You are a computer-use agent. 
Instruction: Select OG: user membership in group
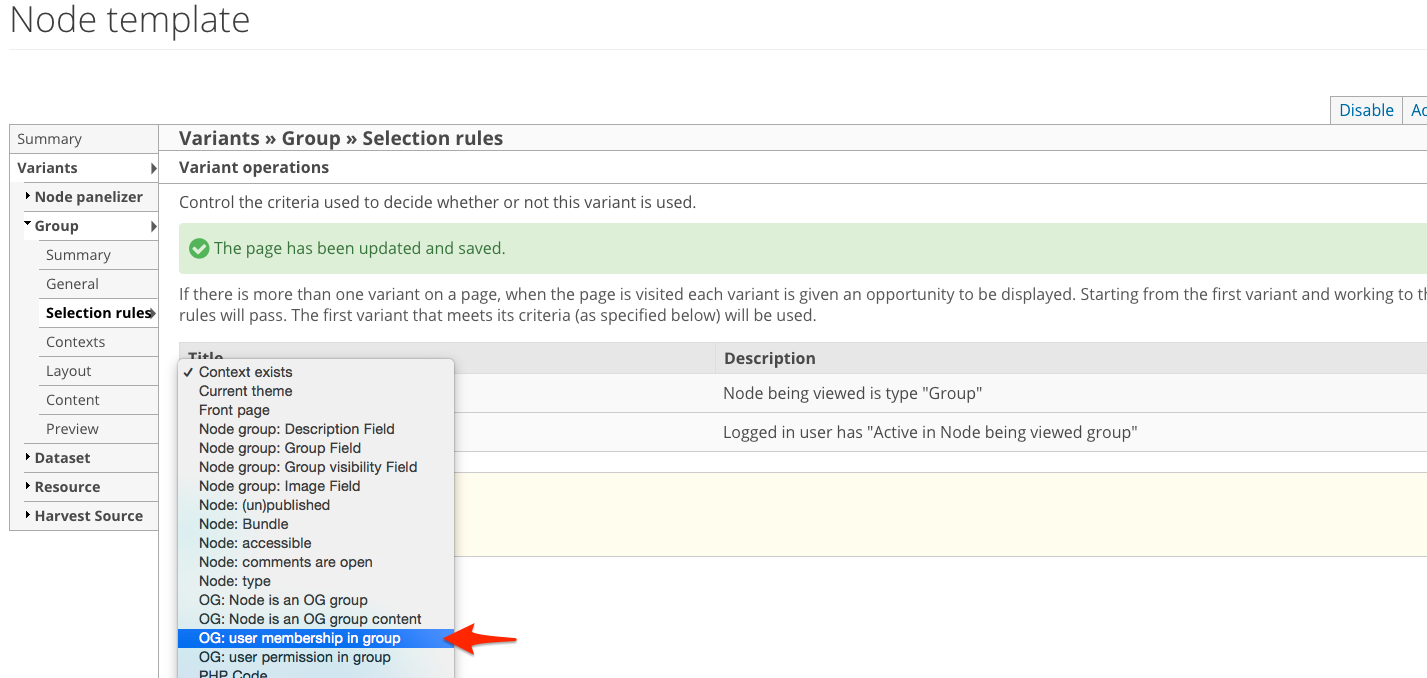tap(316, 638)
